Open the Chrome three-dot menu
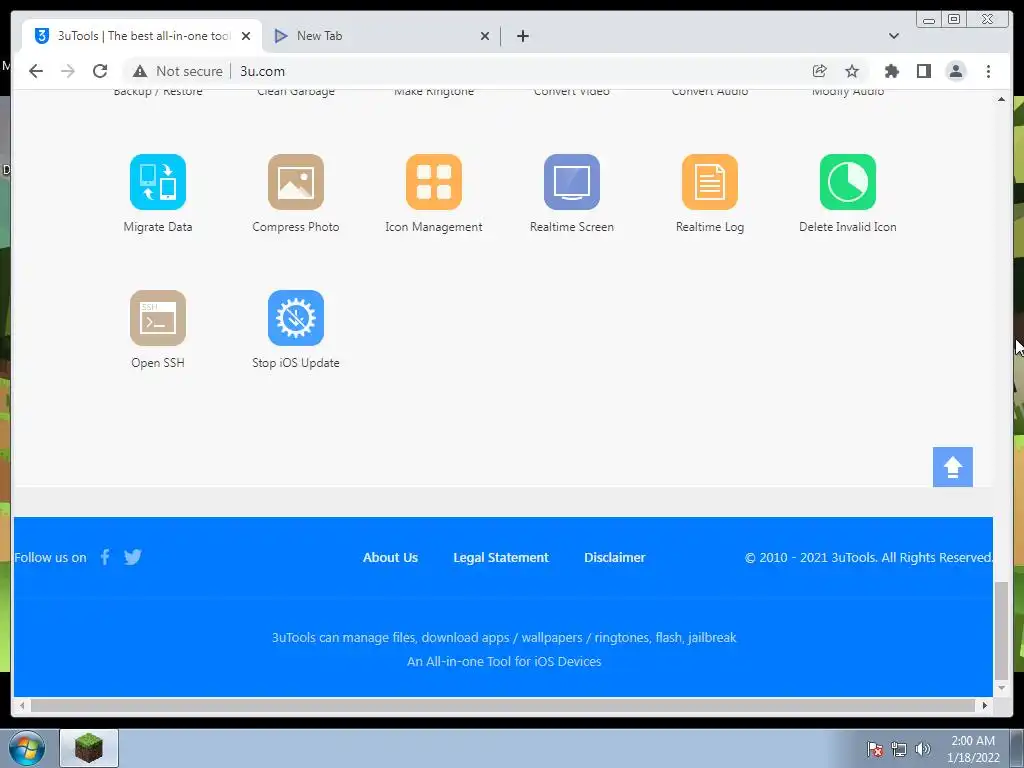Screen dimensions: 1024x768 [x=988, y=71]
